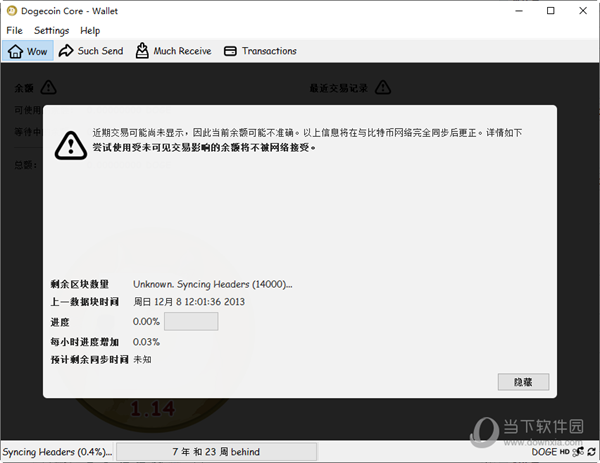
Task: Click the 剩余区块数量 label
Action: point(80,284)
